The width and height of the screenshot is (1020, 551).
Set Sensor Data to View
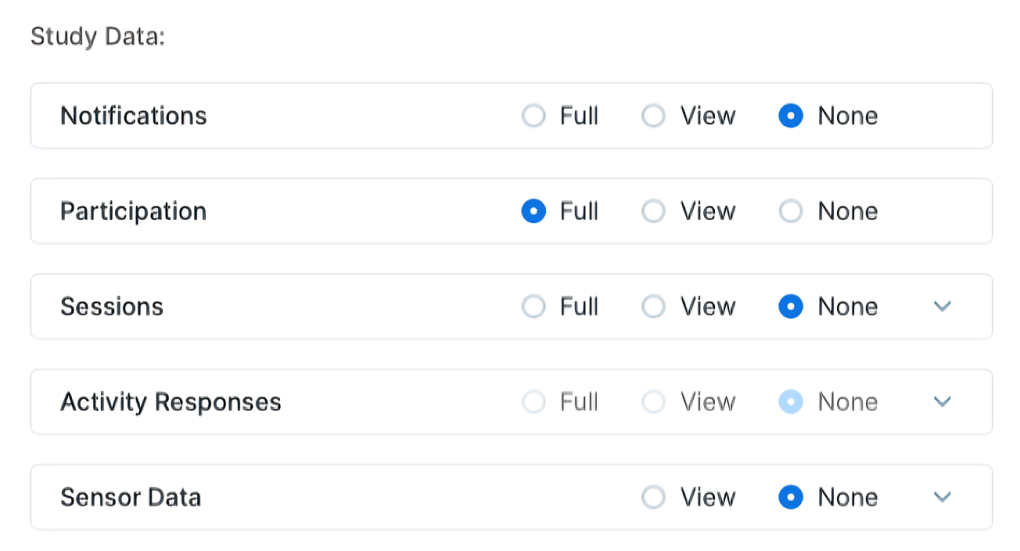click(x=653, y=497)
